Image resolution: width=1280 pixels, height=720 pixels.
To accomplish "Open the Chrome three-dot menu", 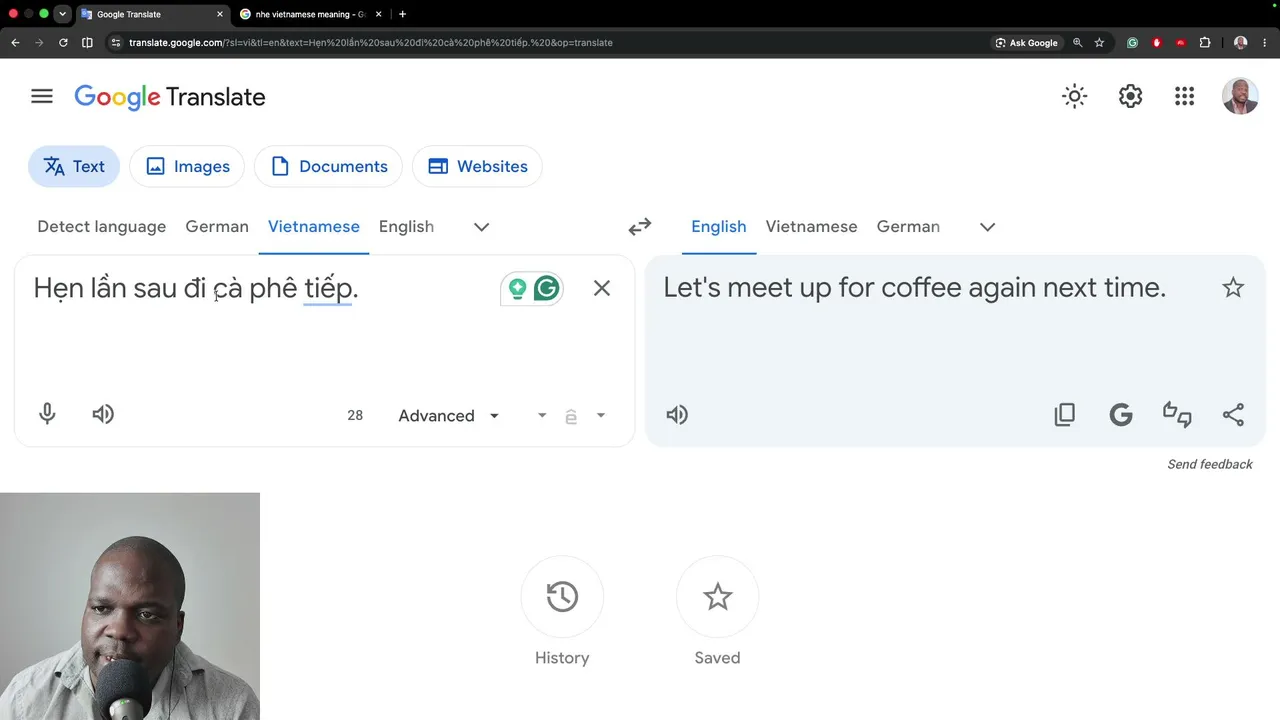I will pos(1265,43).
